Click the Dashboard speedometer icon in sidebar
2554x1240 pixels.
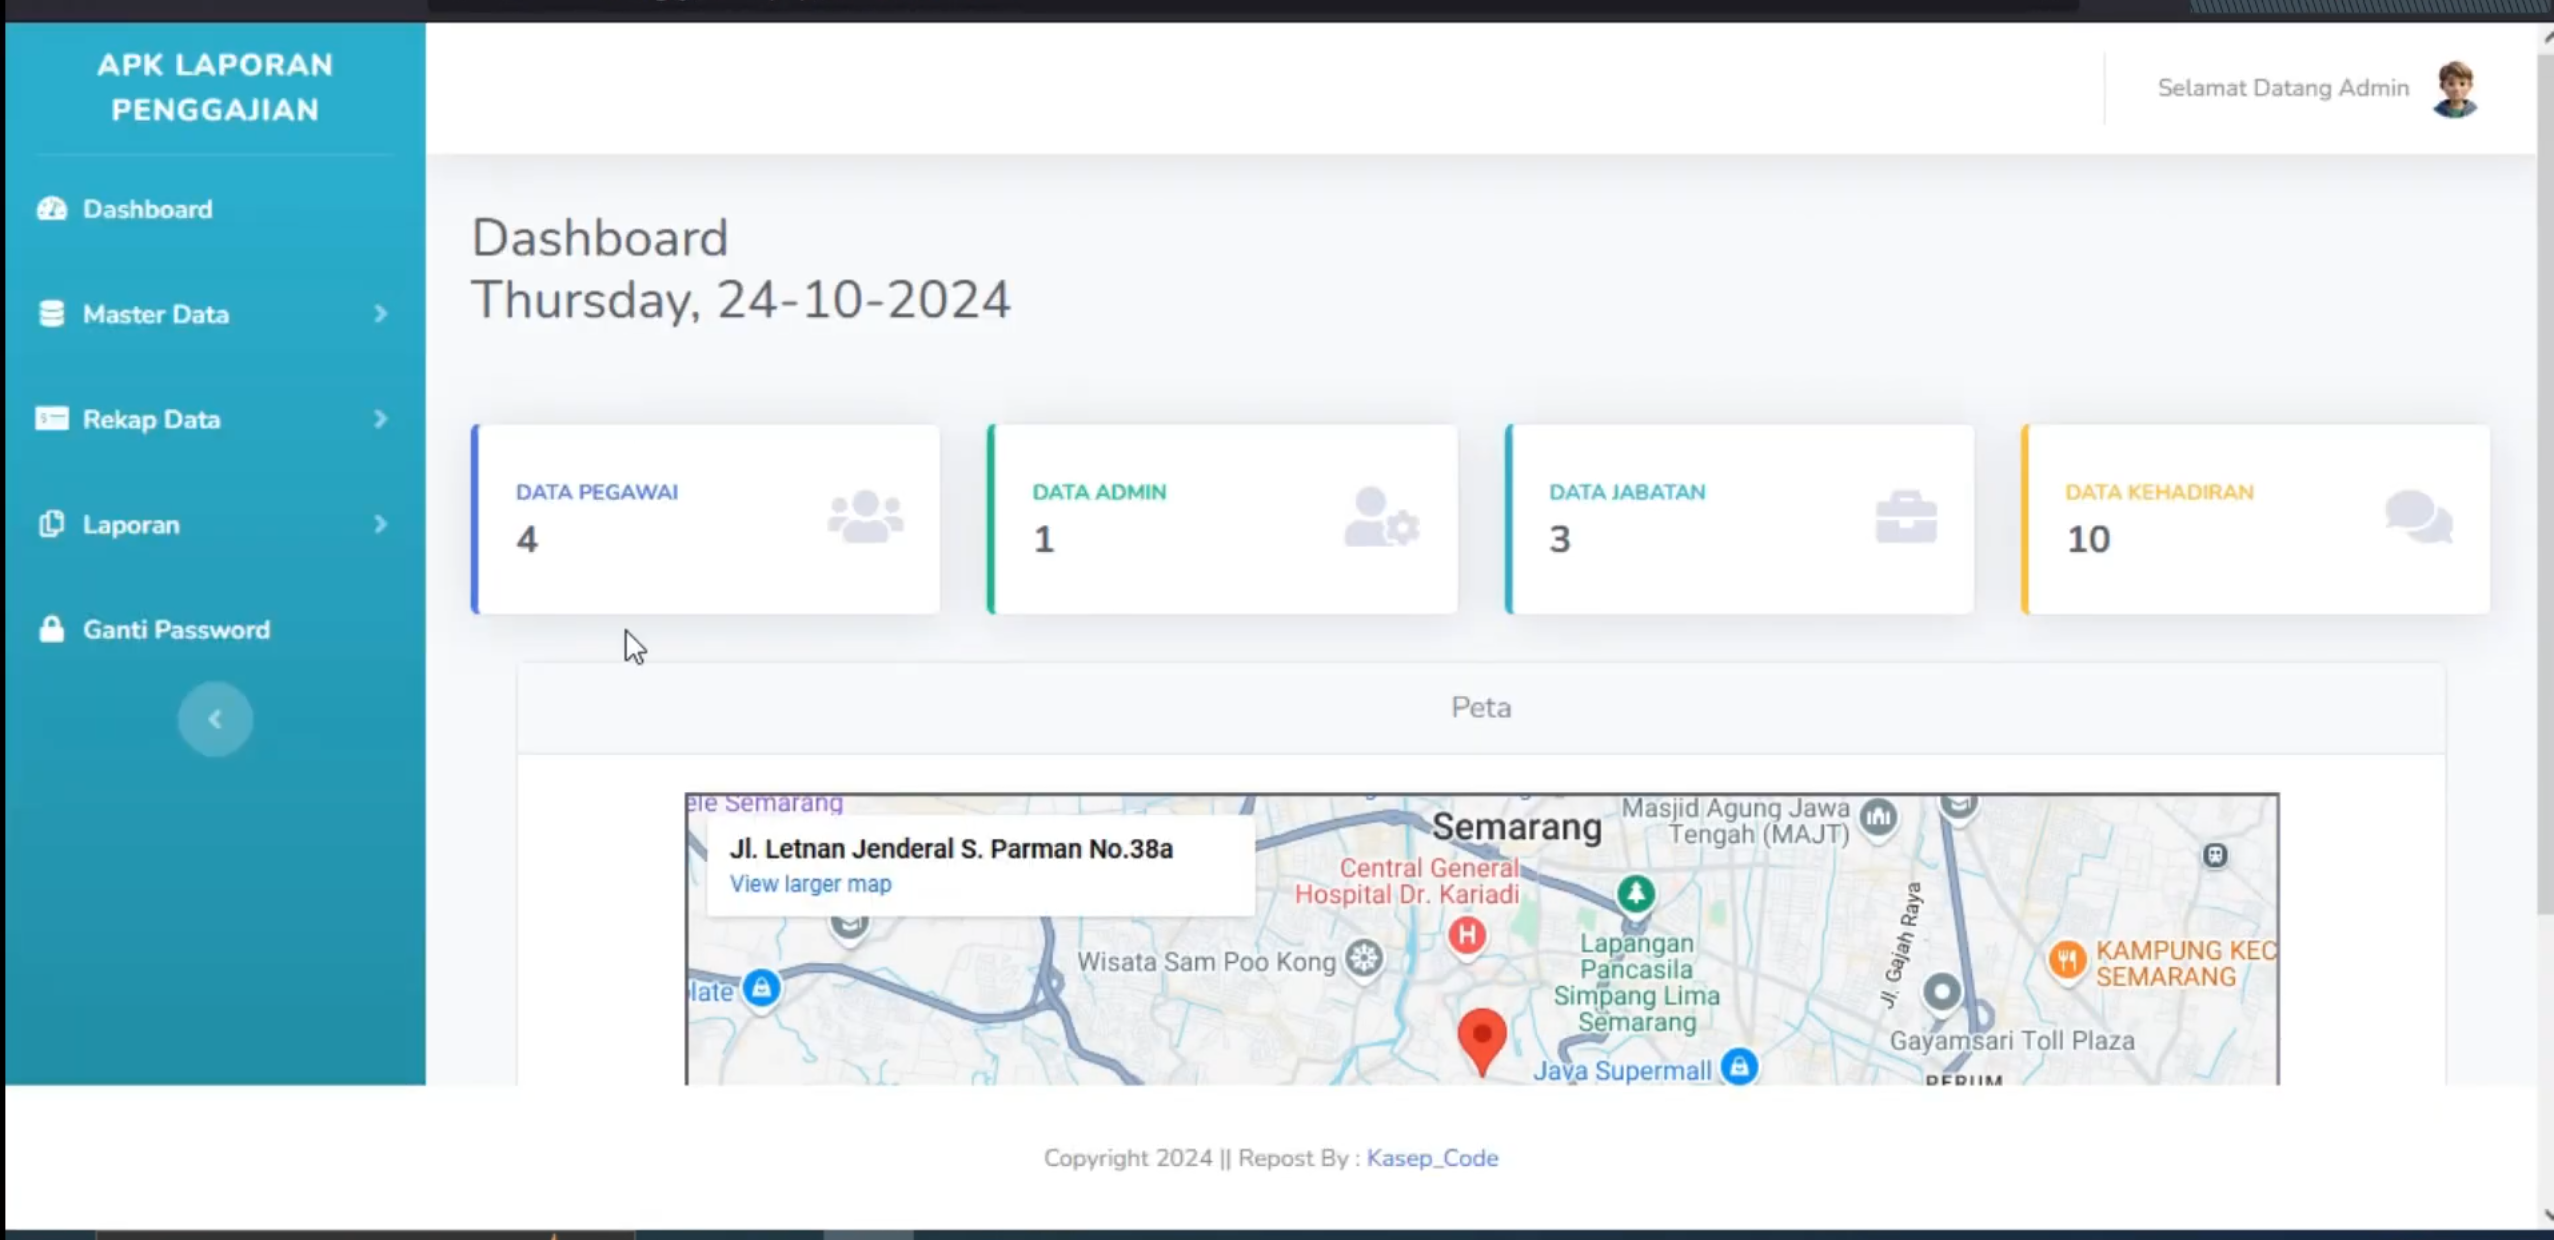coord(52,209)
